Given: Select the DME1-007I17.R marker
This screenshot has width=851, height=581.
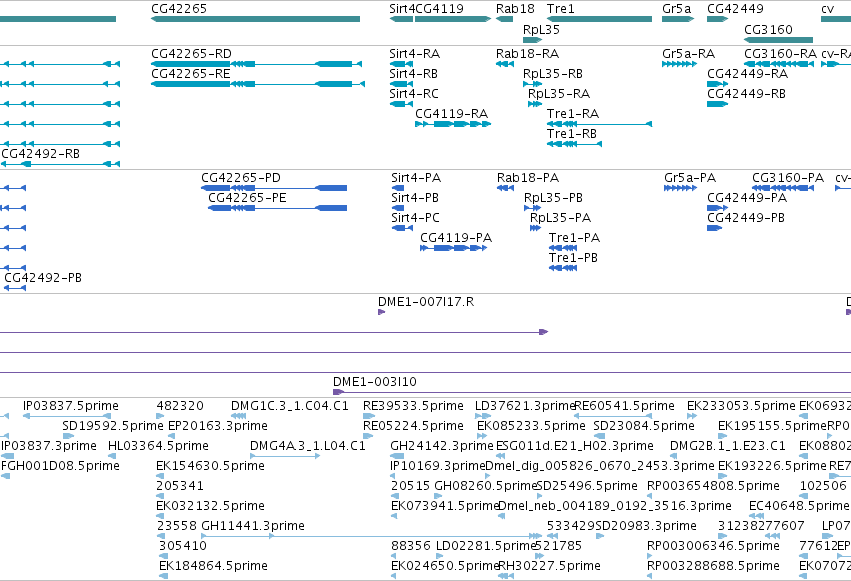Looking at the screenshot, I should pyautogui.click(x=382, y=312).
